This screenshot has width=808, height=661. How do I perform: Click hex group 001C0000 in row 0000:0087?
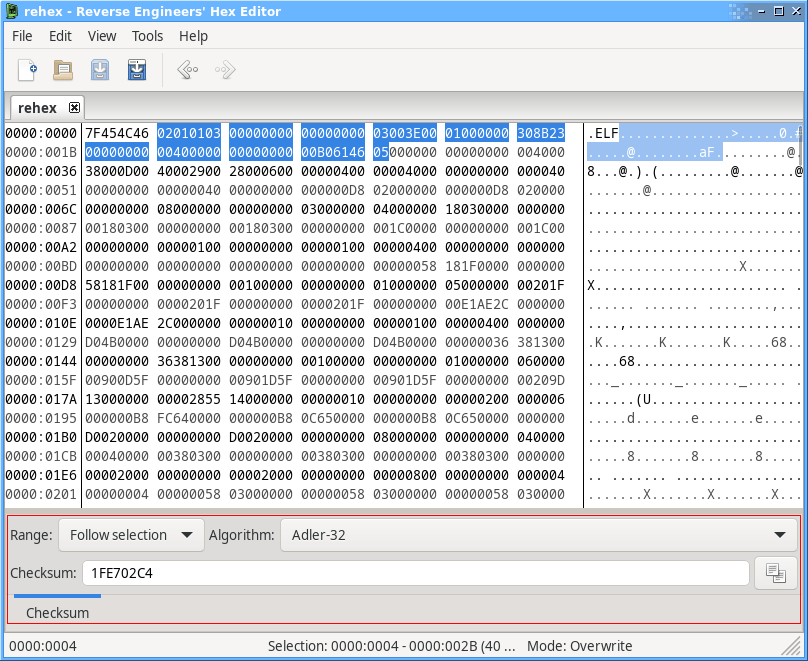click(405, 228)
